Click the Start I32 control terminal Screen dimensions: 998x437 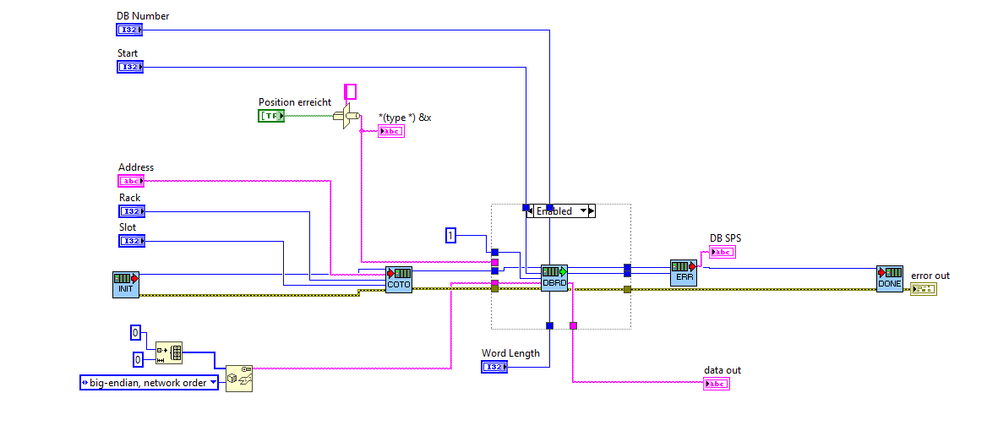(x=130, y=67)
